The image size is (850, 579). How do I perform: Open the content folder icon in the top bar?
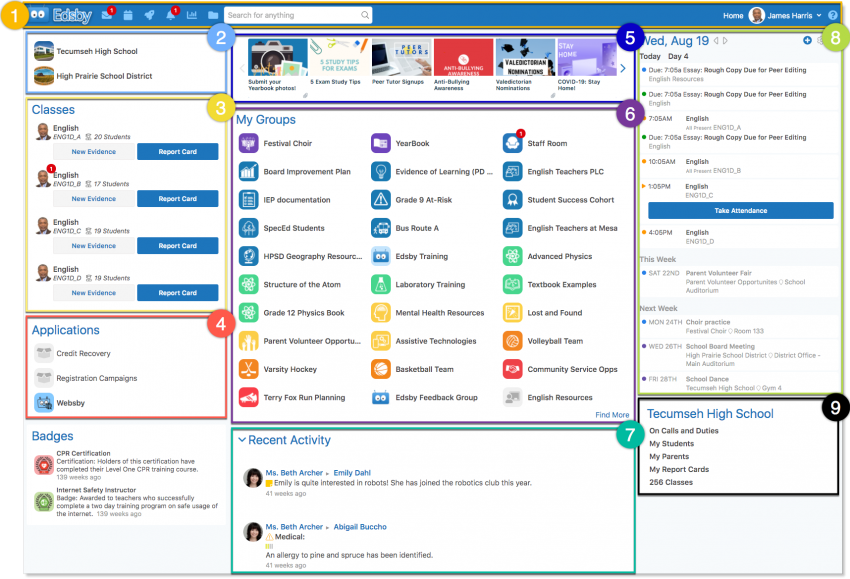(213, 14)
